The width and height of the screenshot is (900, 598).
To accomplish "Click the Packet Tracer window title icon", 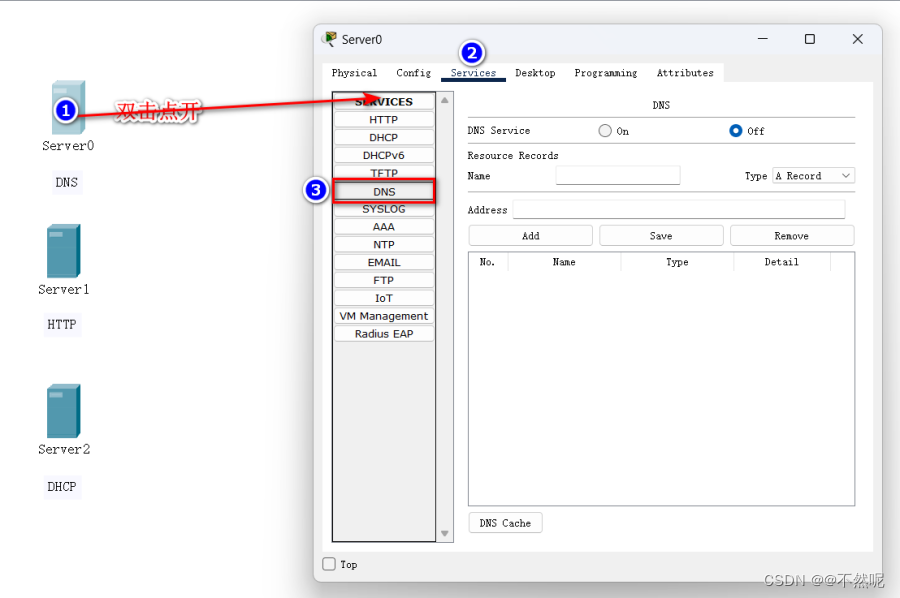I will point(329,39).
